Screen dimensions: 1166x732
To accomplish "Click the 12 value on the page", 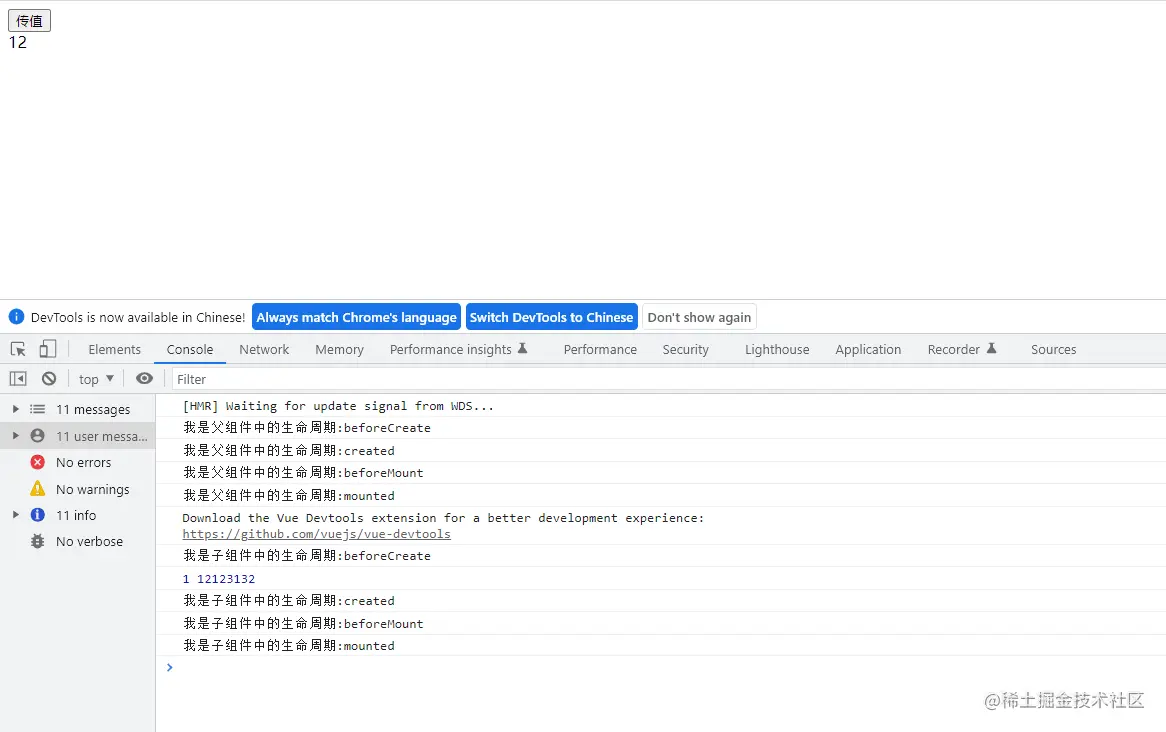I will (x=18, y=42).
